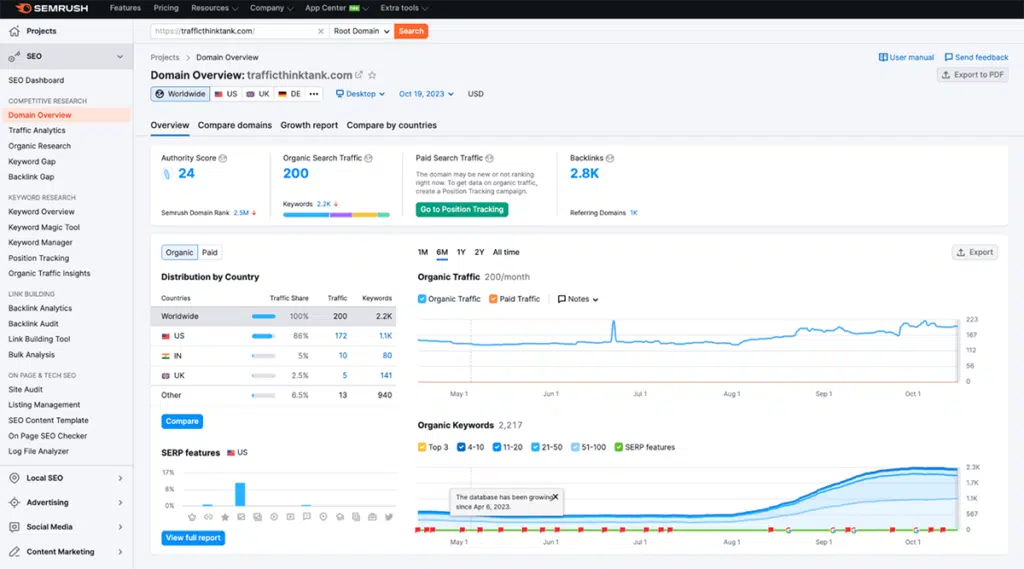Image resolution: width=1024 pixels, height=569 pixels.
Task: Click orange Search button
Action: pos(411,31)
